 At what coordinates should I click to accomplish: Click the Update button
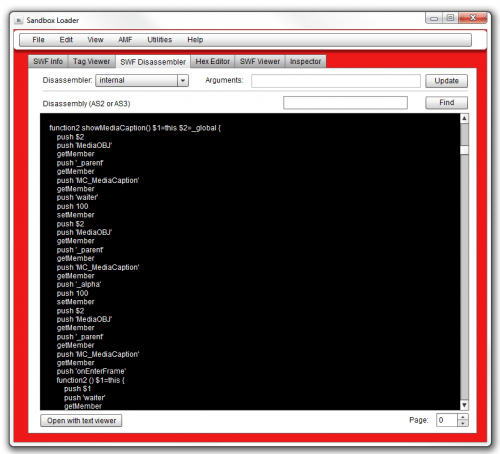pos(446,81)
